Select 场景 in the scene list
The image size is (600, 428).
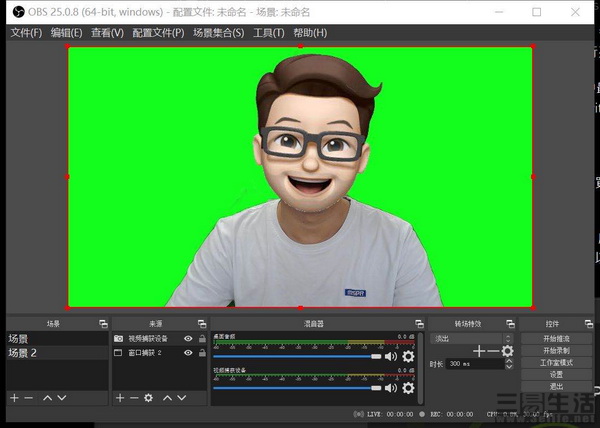click(x=57, y=338)
